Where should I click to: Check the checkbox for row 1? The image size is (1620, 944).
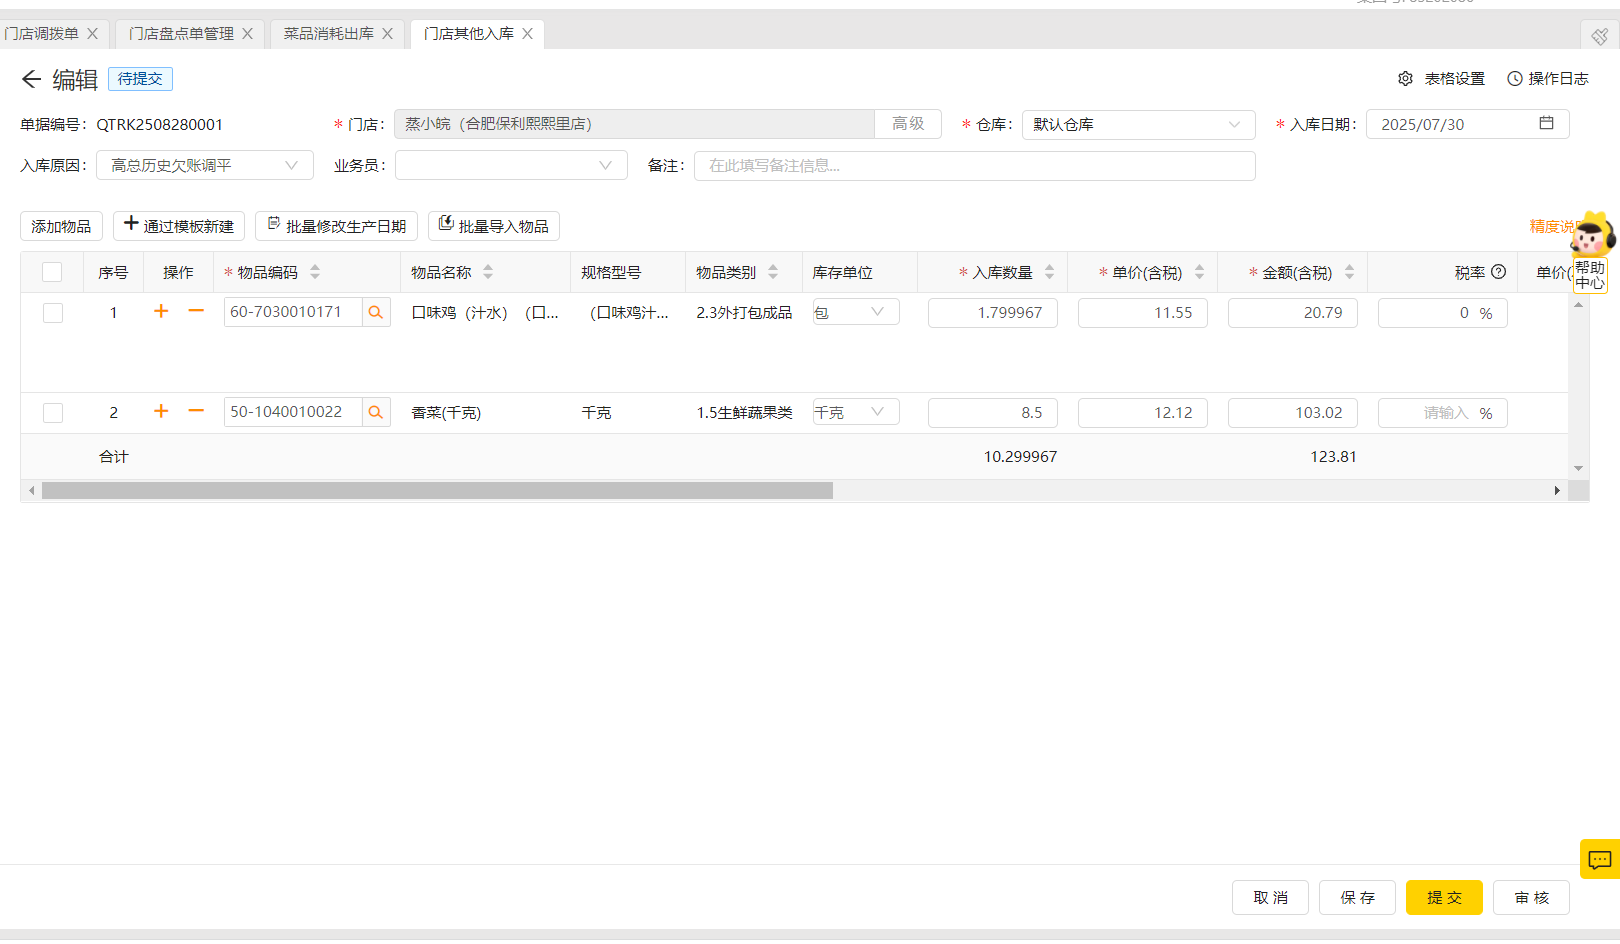pyautogui.click(x=53, y=313)
